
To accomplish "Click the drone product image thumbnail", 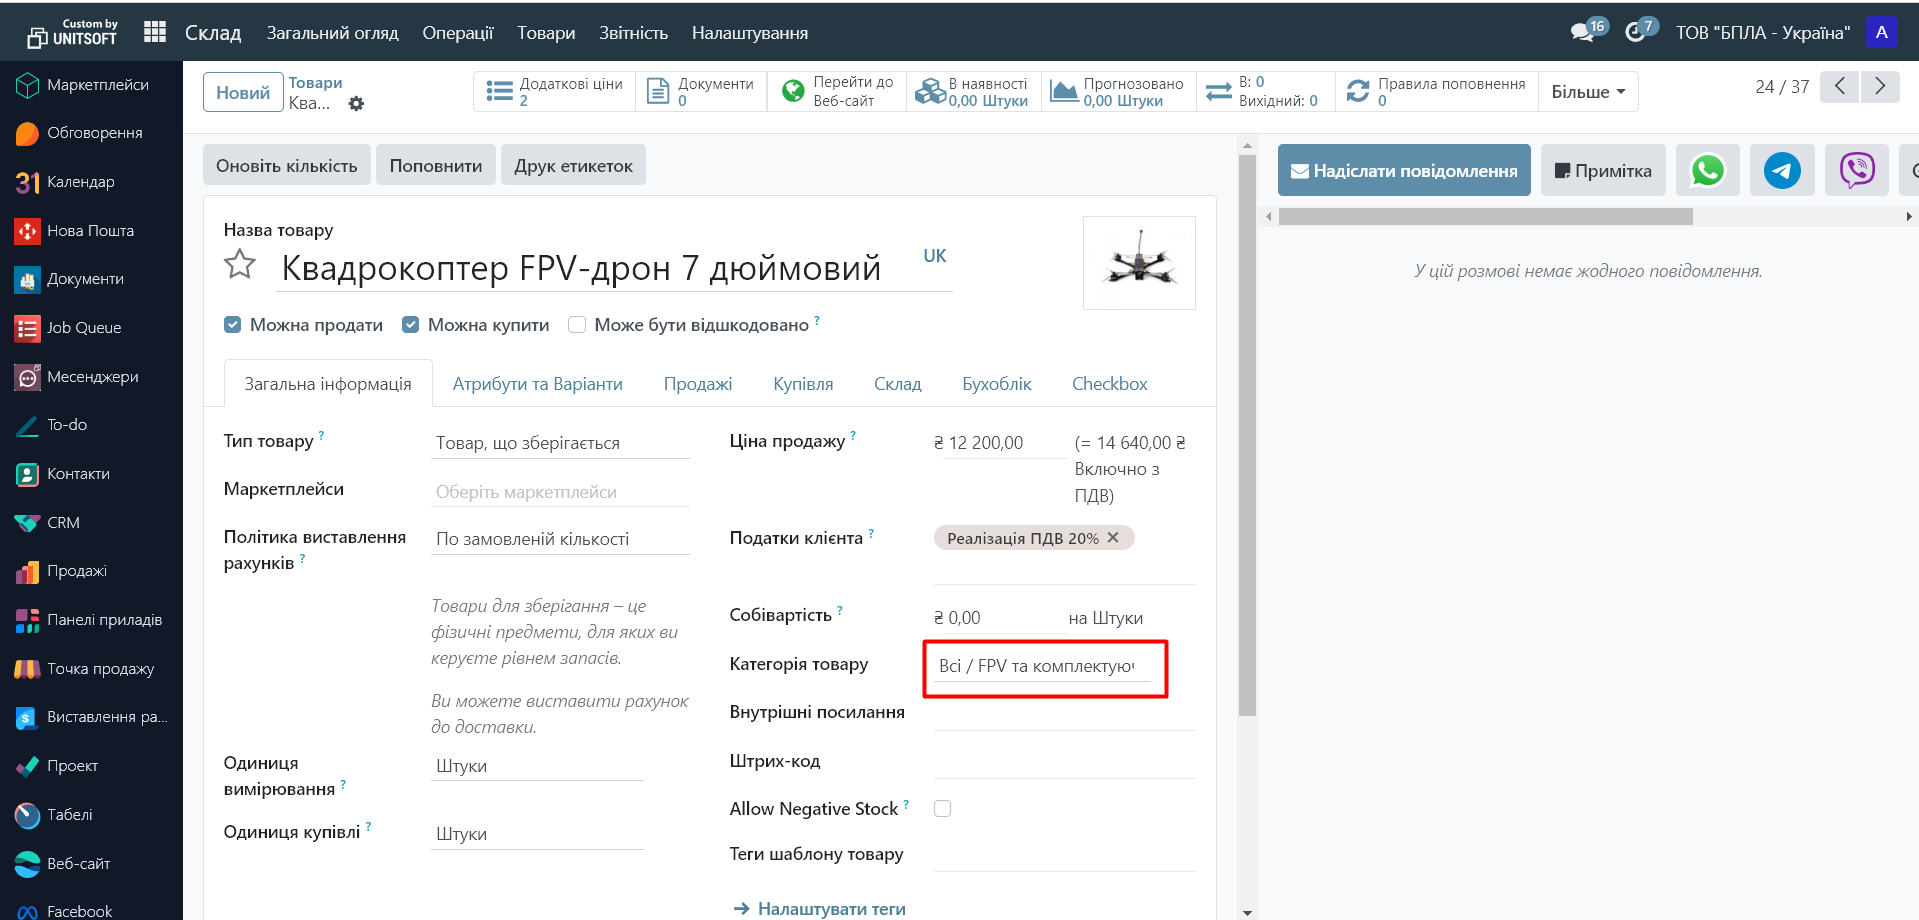I will [1139, 263].
